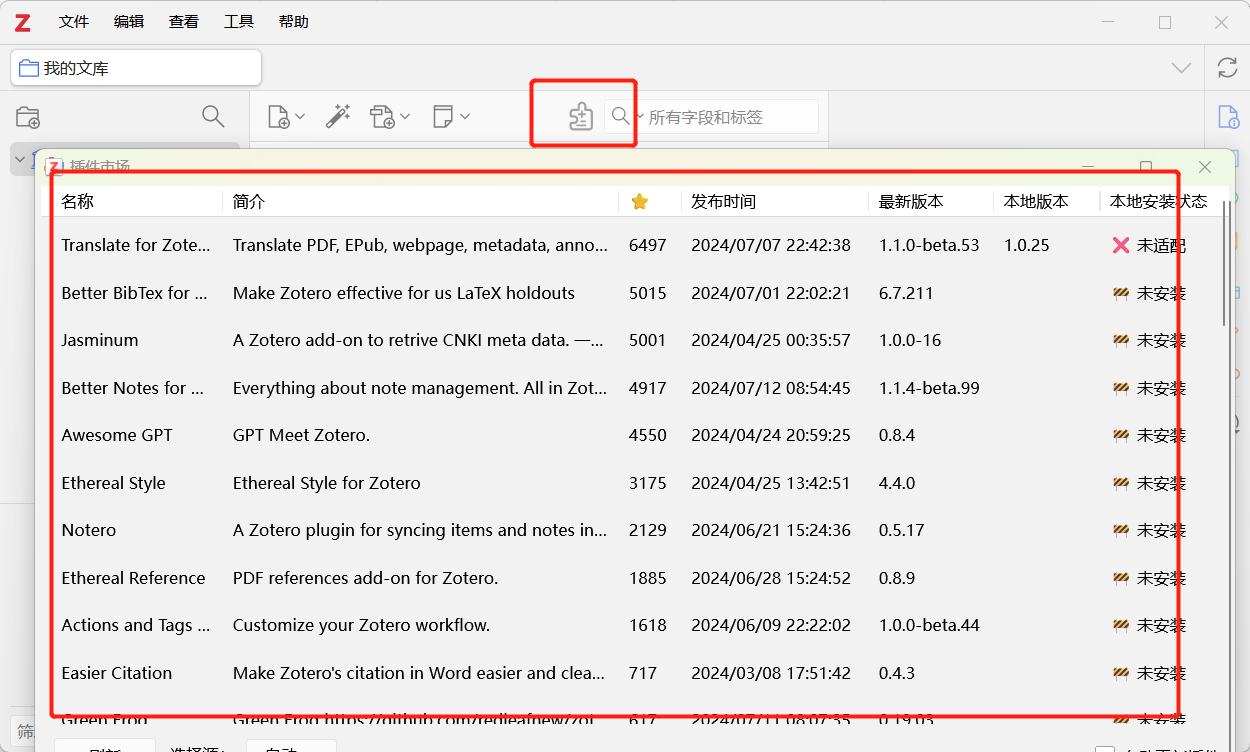Click the not-installed icon in the Easier Citation row

point(1121,673)
